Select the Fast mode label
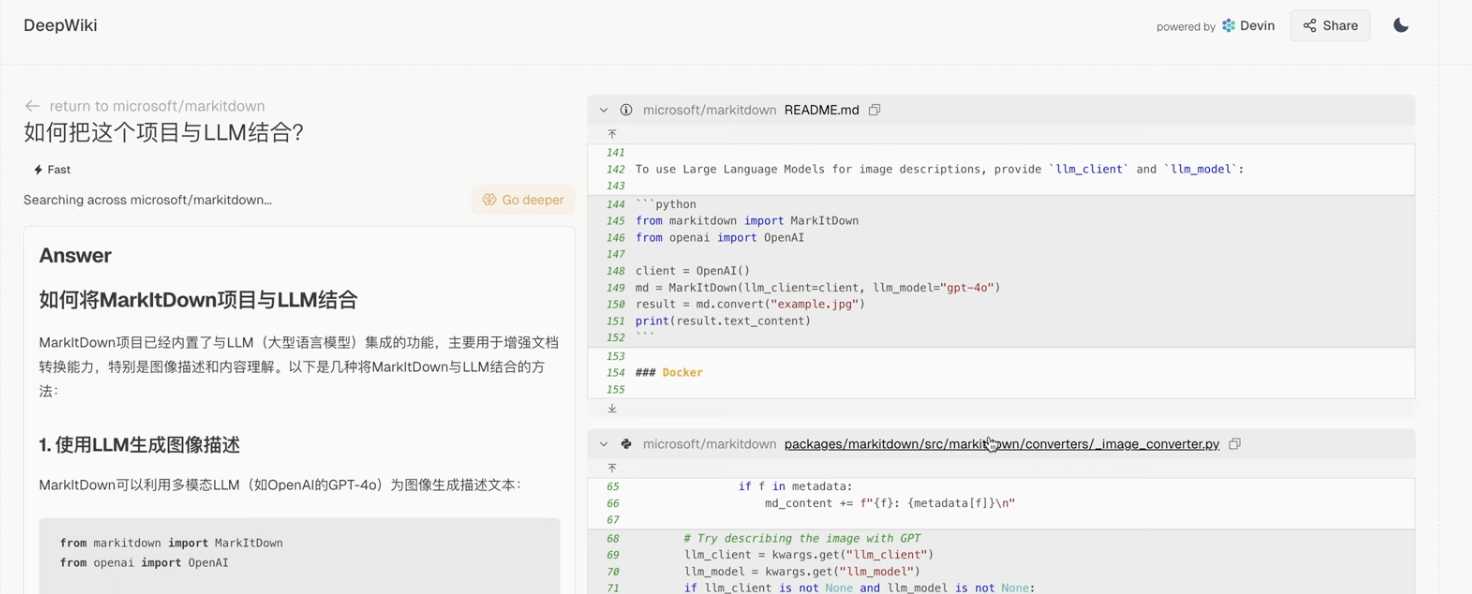This screenshot has height=594, width=1472. click(59, 170)
